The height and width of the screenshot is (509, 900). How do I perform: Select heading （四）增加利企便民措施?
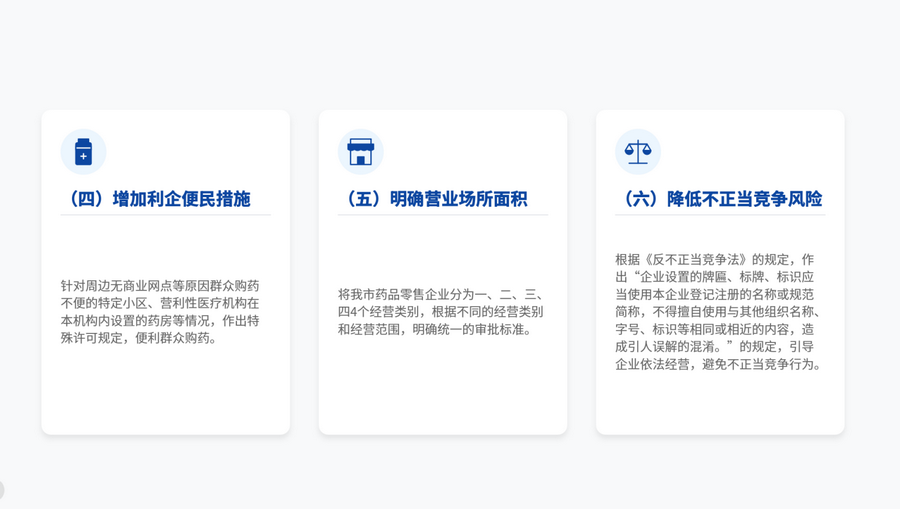point(156,199)
